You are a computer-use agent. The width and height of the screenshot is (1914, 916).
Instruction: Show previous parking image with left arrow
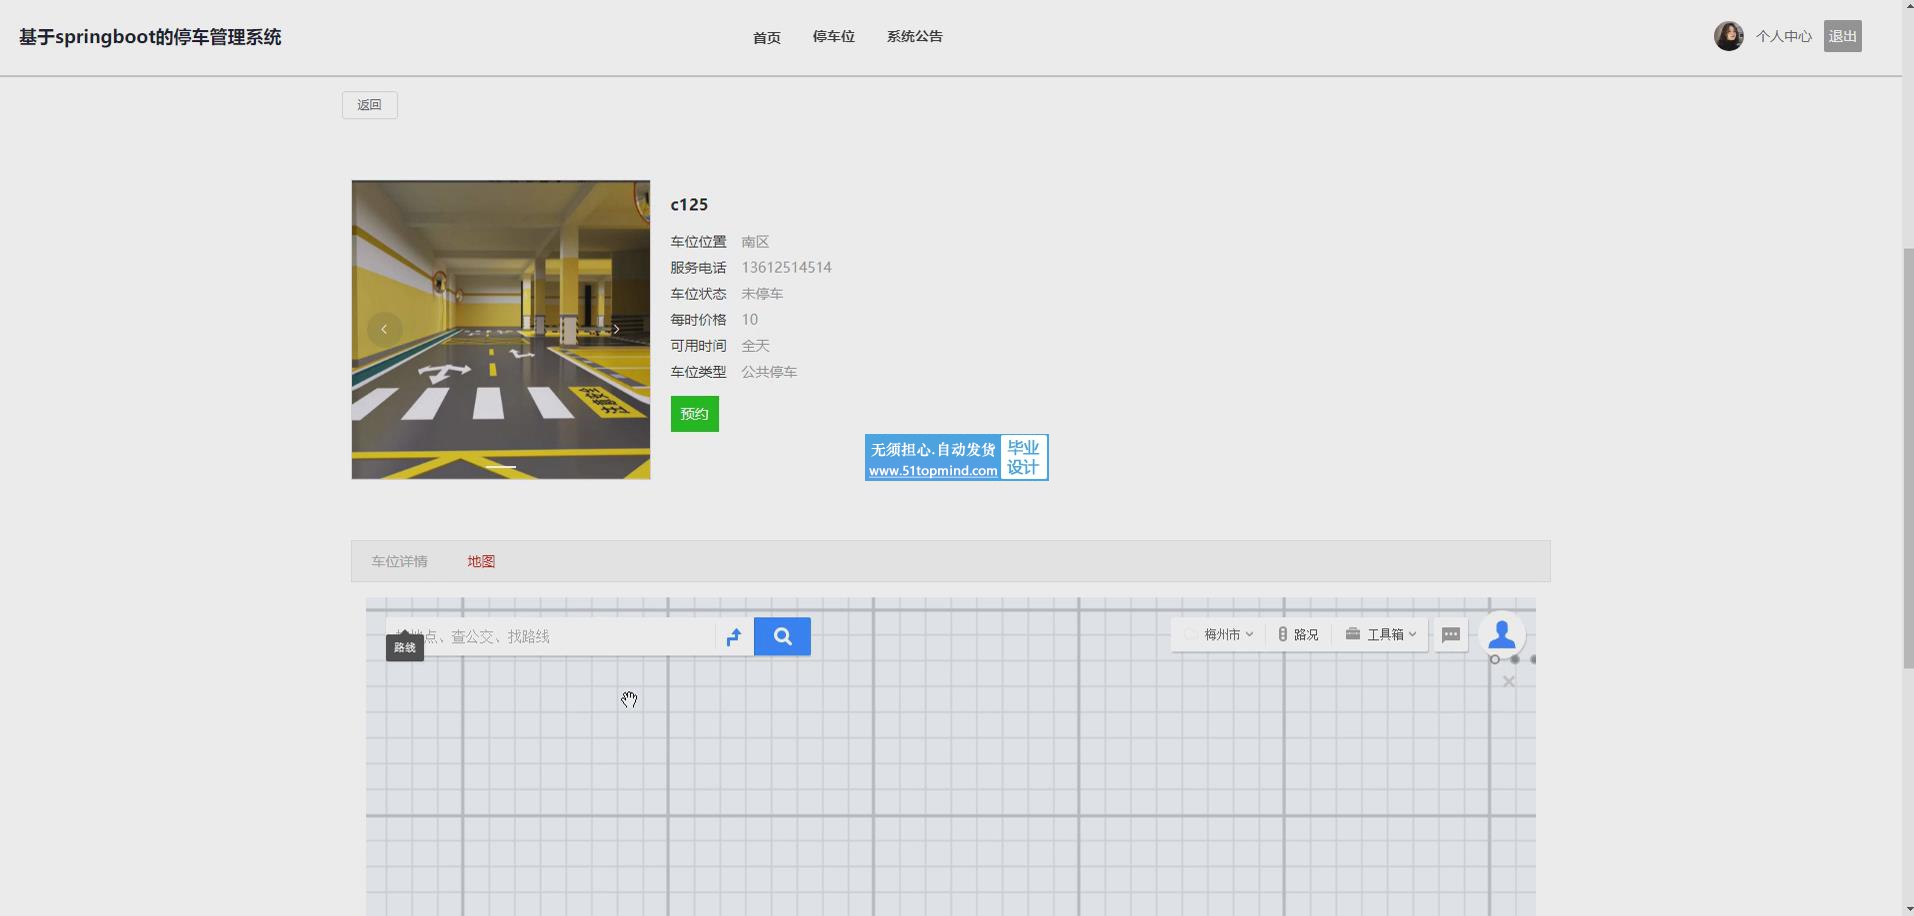tap(384, 329)
